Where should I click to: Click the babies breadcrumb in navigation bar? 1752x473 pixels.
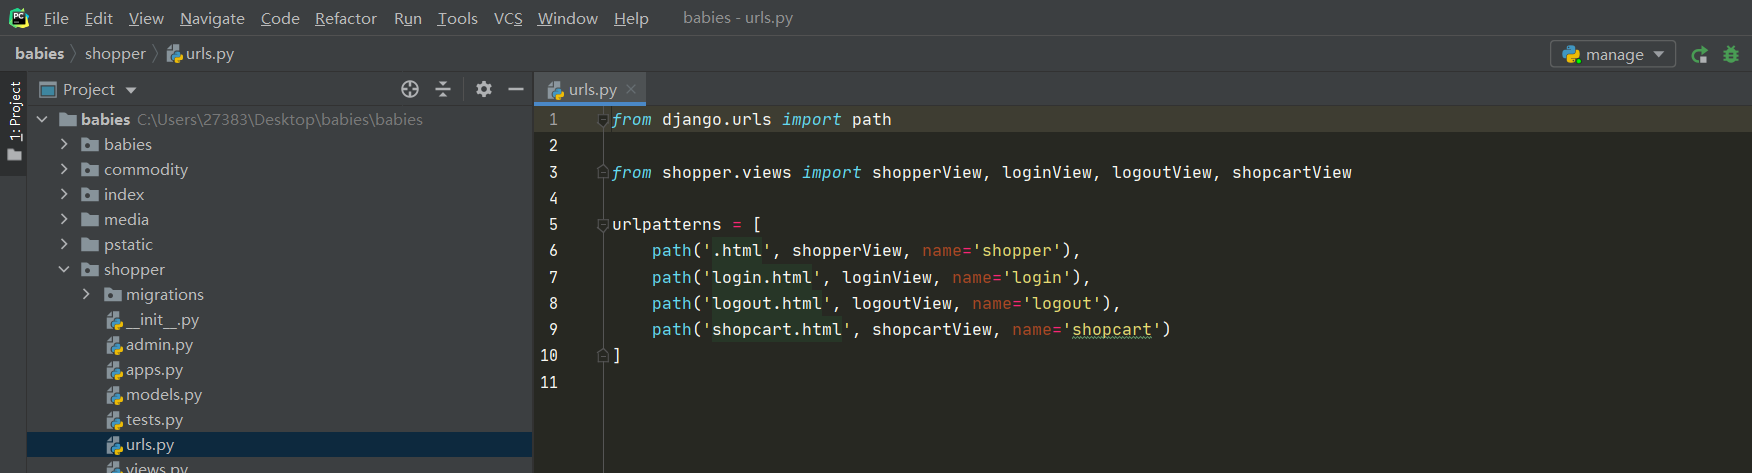click(x=40, y=54)
